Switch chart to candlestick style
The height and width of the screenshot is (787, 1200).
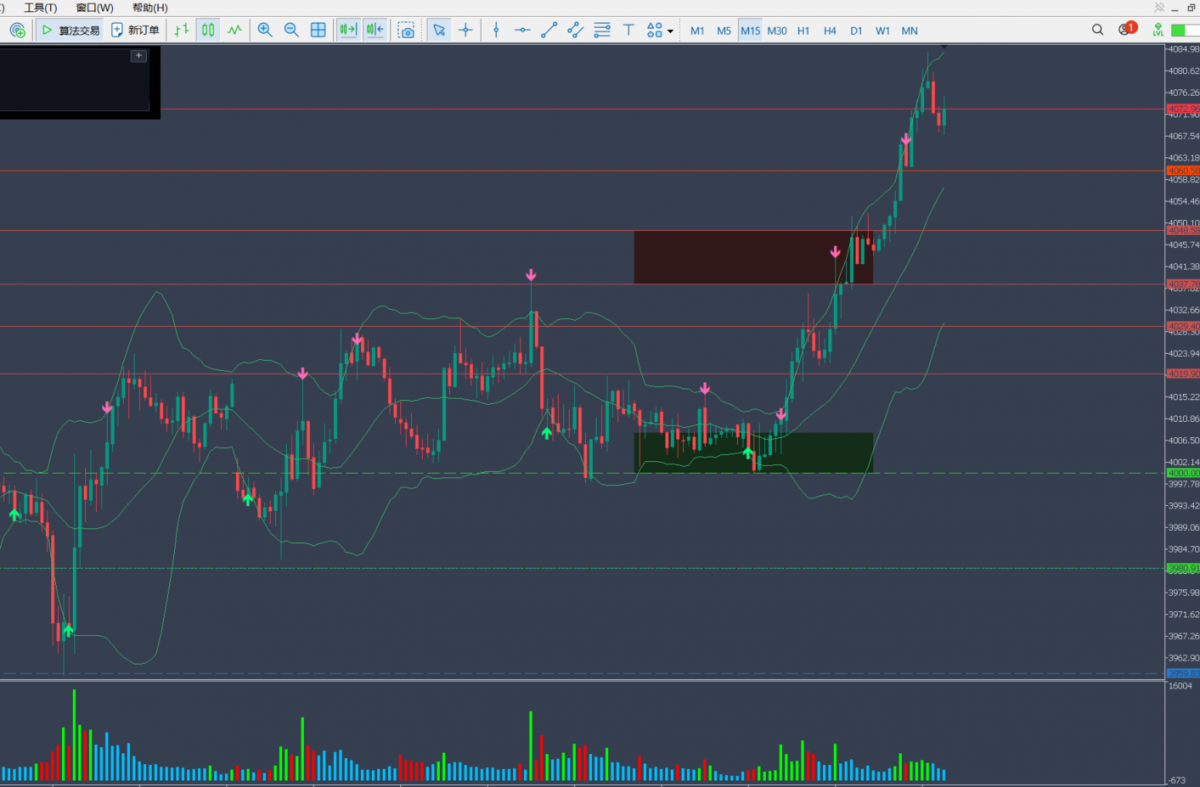pyautogui.click(x=208, y=30)
